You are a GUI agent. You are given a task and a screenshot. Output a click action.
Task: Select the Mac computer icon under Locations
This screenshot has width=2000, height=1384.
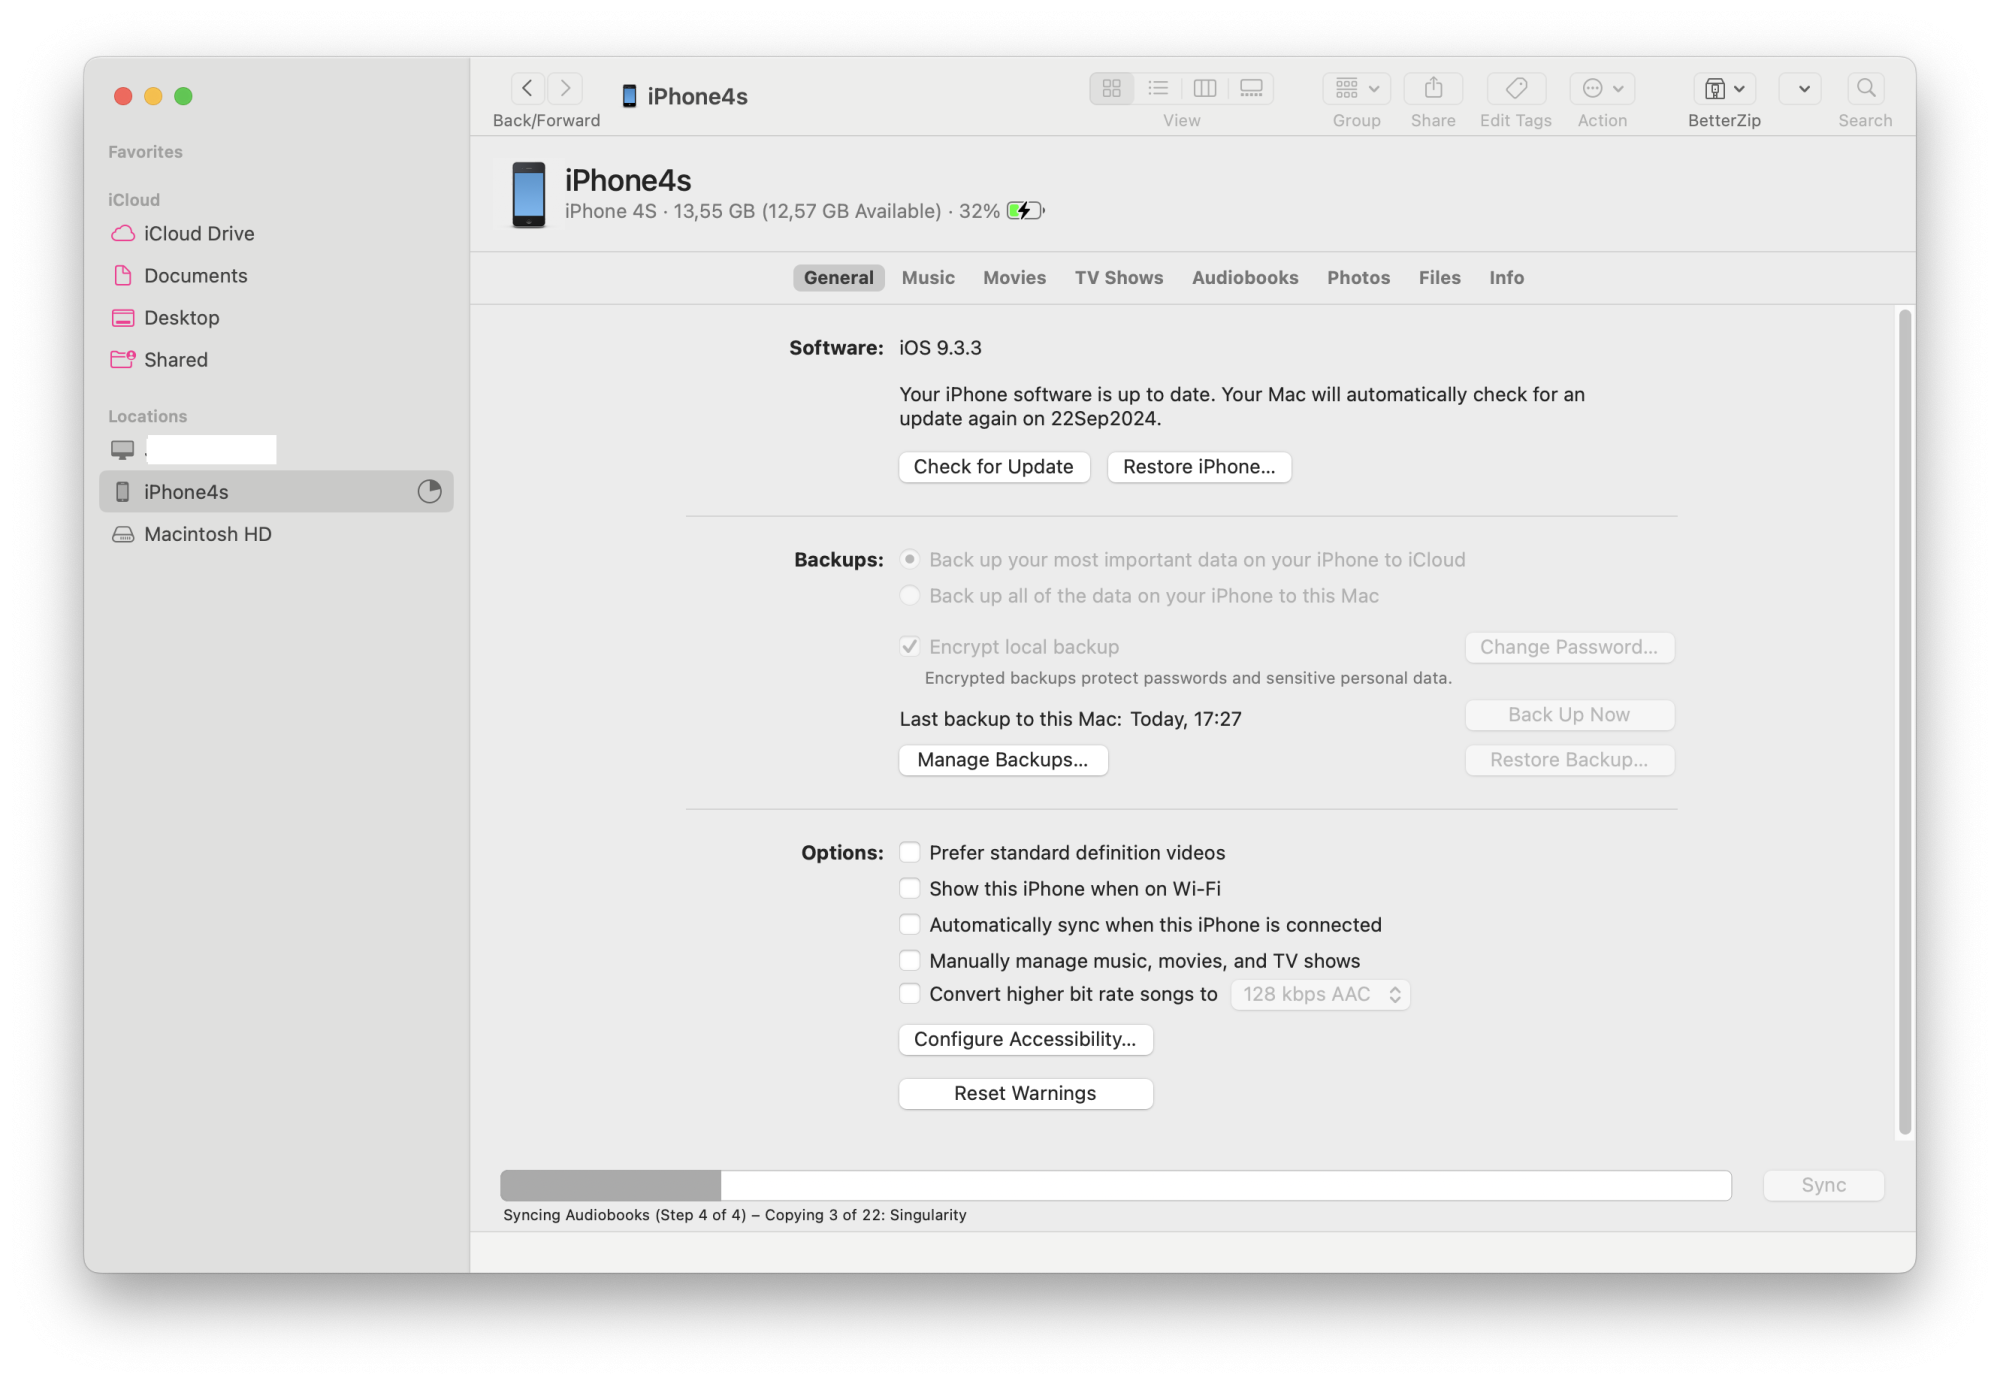tap(122, 450)
